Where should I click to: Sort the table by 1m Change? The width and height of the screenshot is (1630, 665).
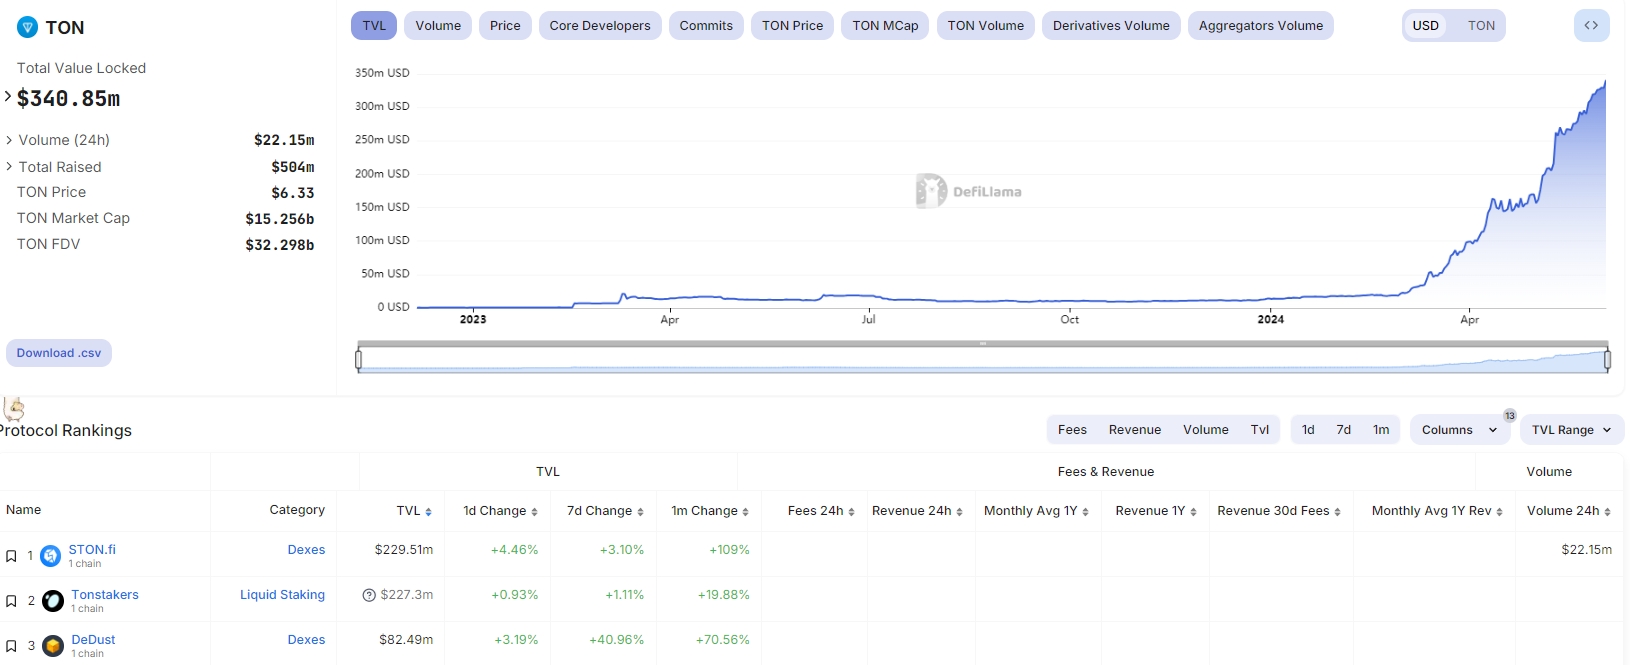pyautogui.click(x=710, y=511)
